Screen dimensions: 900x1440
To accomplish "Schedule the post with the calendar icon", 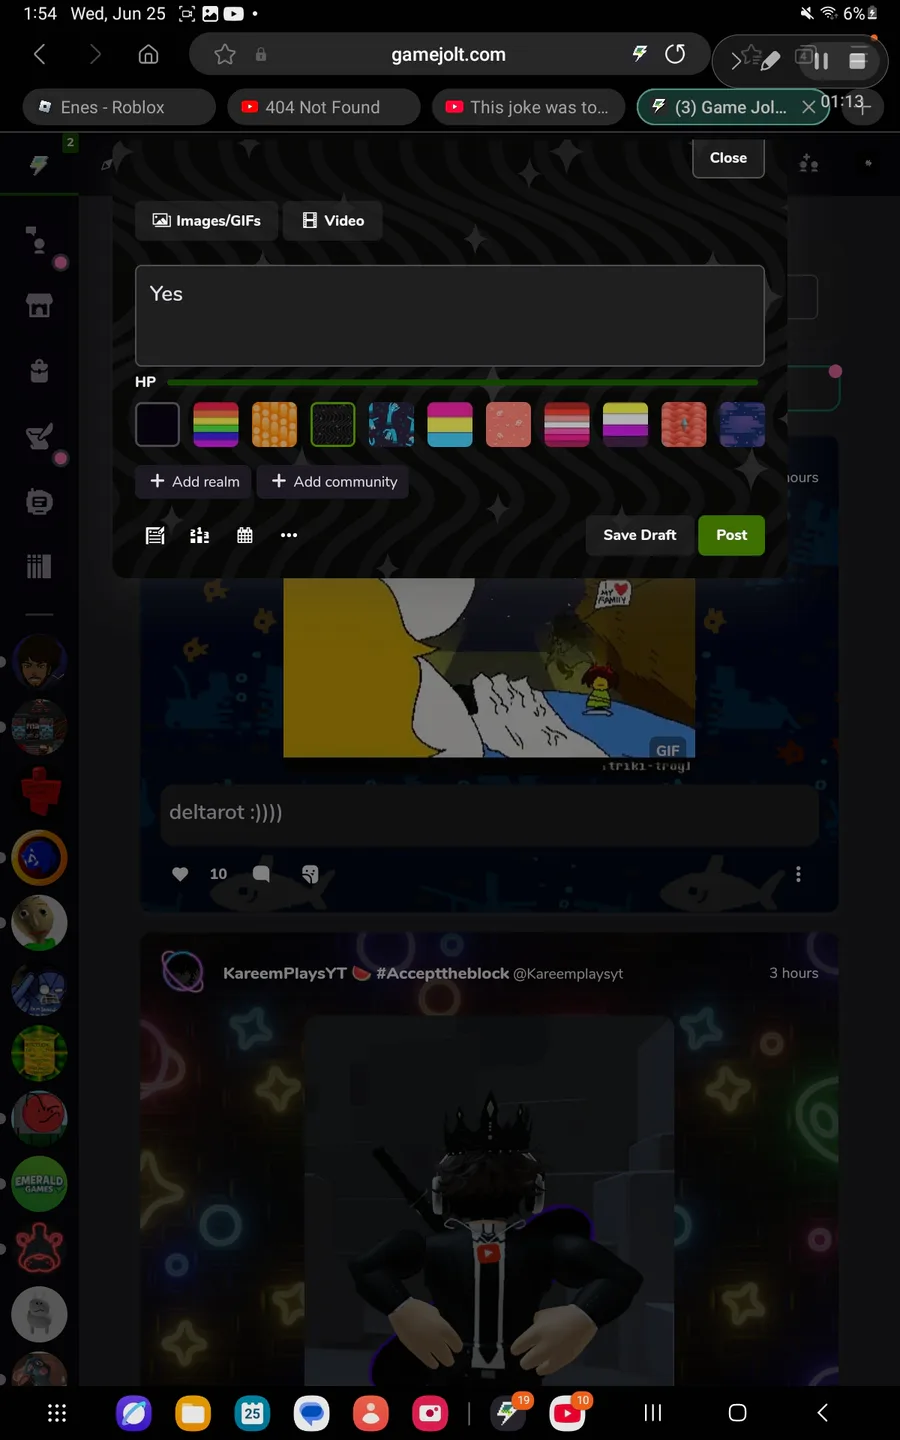I will click(x=245, y=536).
